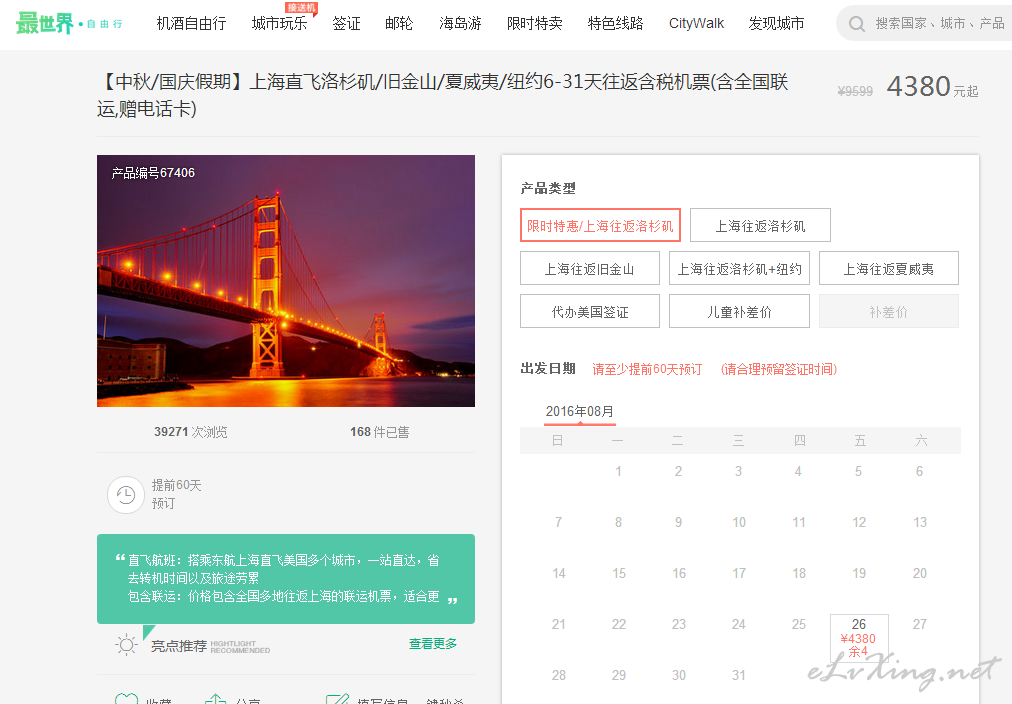Screen dimensions: 1012x704
Task: Click 查看更多 link
Action: pos(432,643)
